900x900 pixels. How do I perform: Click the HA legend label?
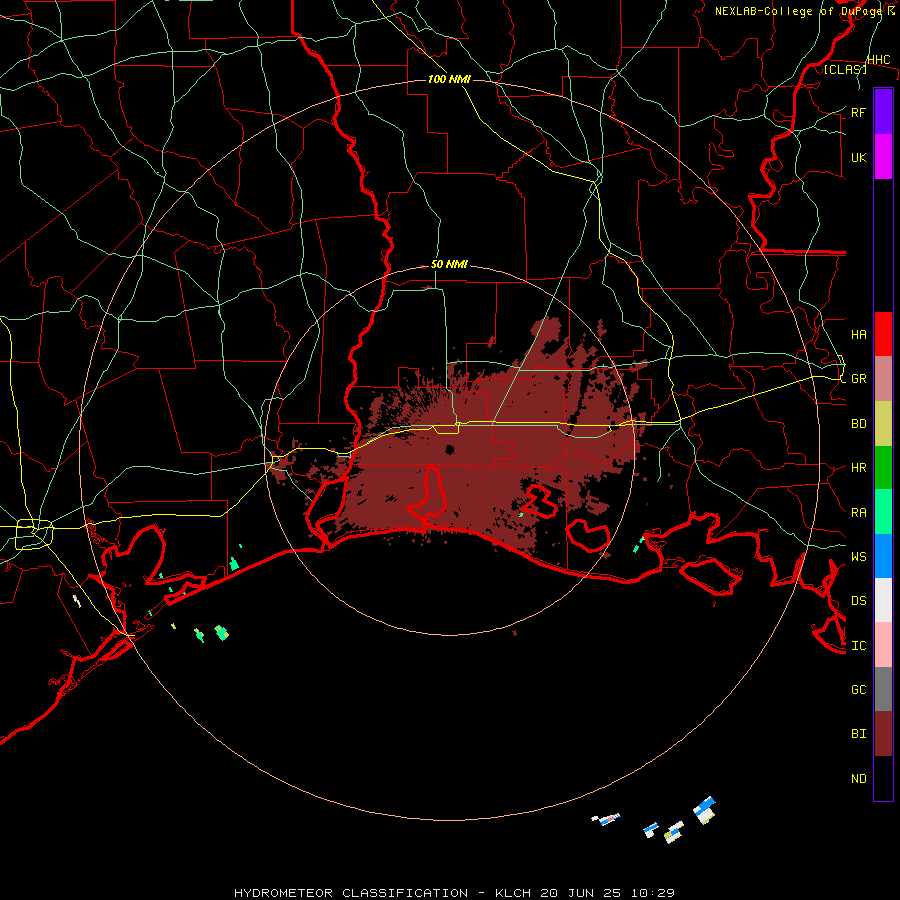[858, 335]
